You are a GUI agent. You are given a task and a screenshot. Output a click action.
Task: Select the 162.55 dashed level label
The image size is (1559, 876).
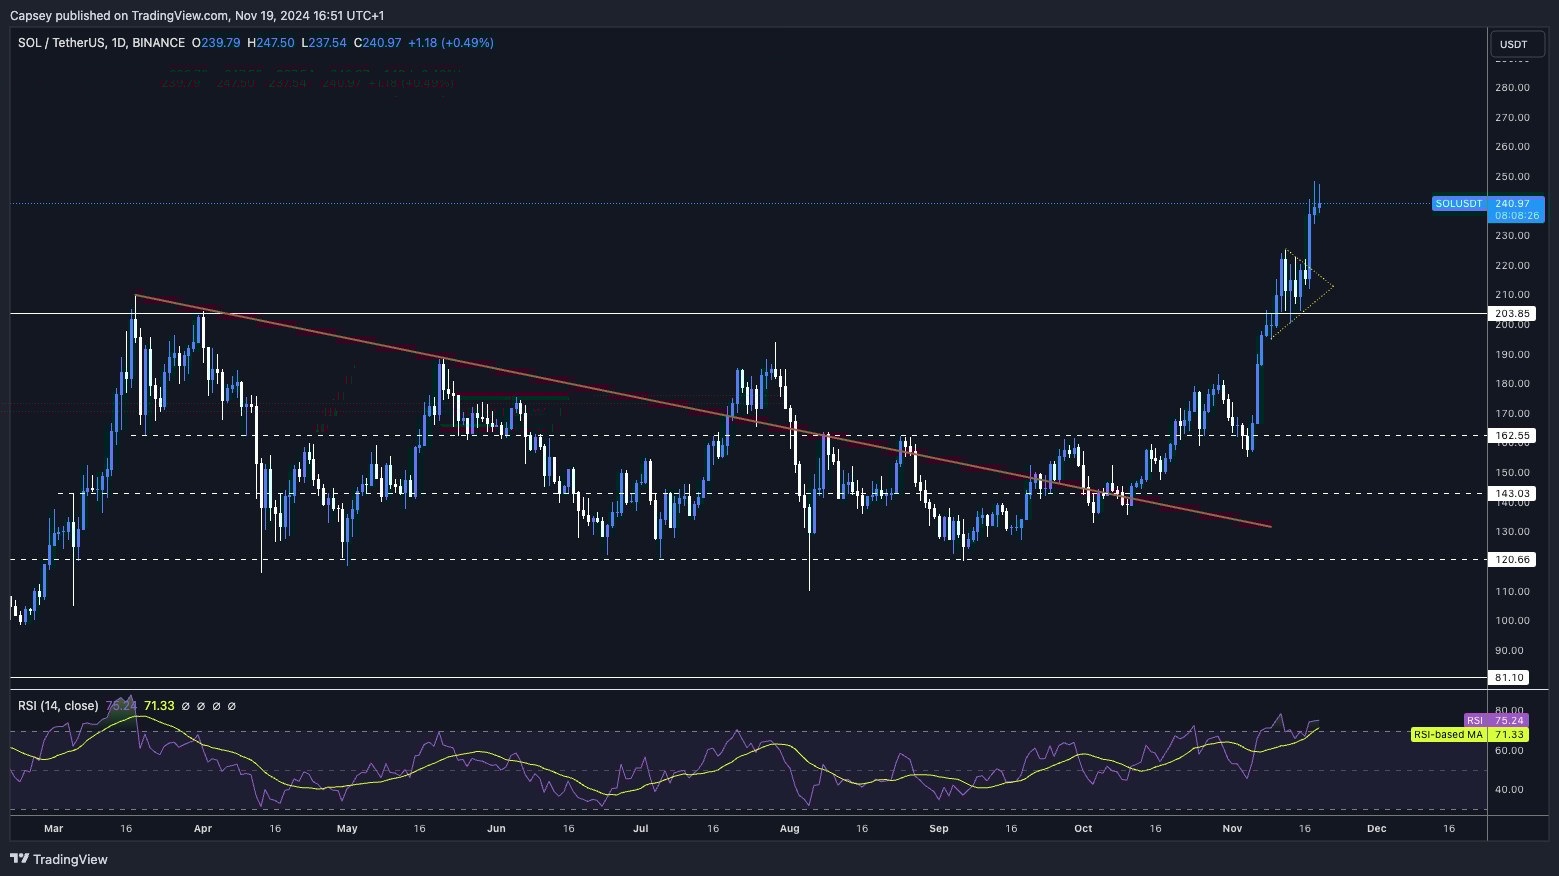1512,435
